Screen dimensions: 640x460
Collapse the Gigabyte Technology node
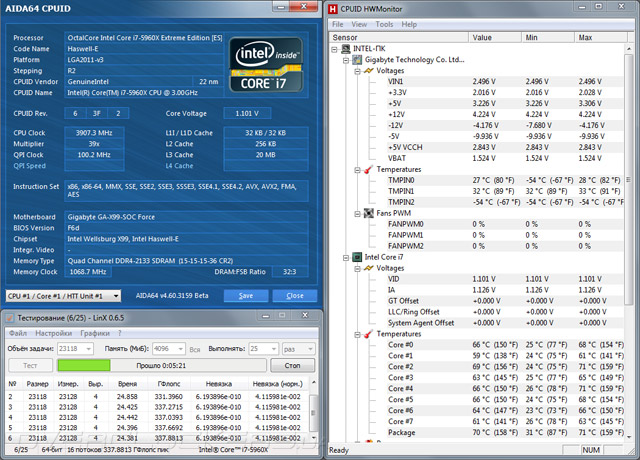coord(346,60)
